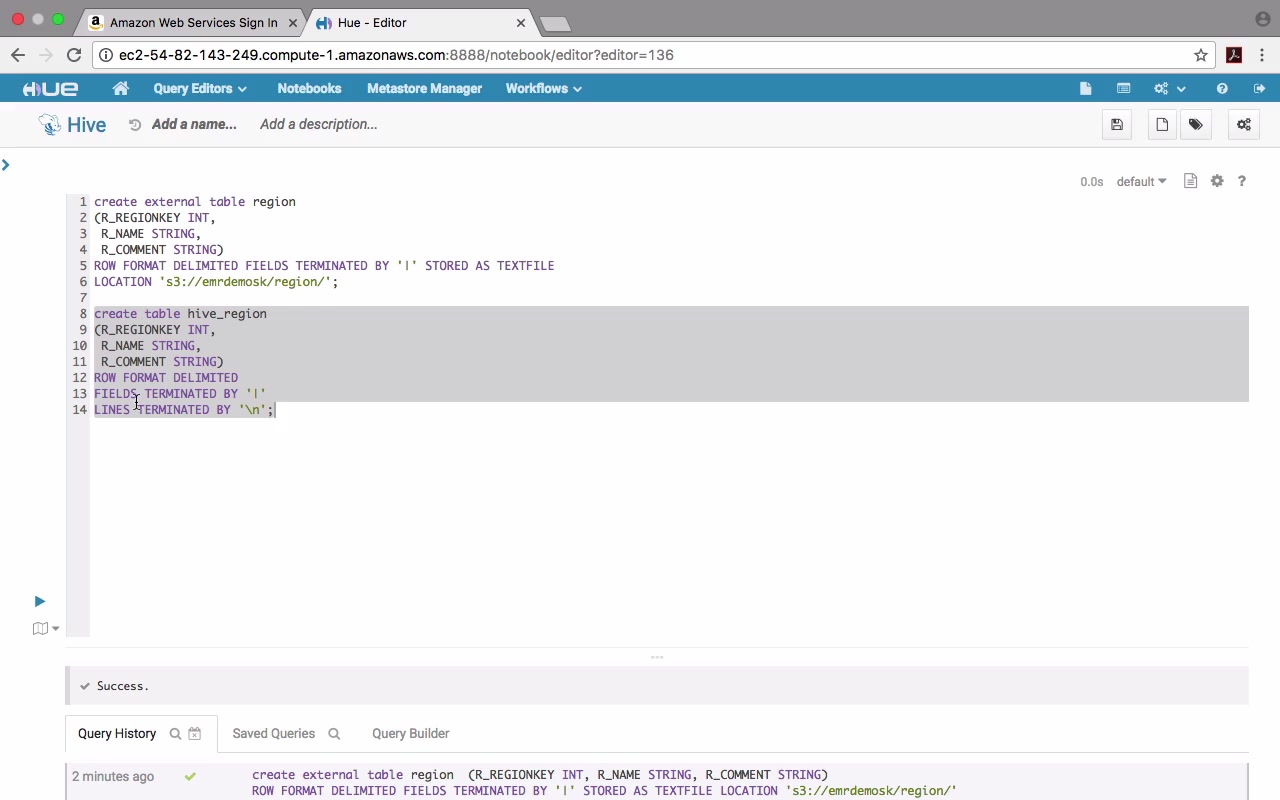This screenshot has width=1280, height=800.
Task: Open the editor cogs settings button
Action: (1244, 125)
